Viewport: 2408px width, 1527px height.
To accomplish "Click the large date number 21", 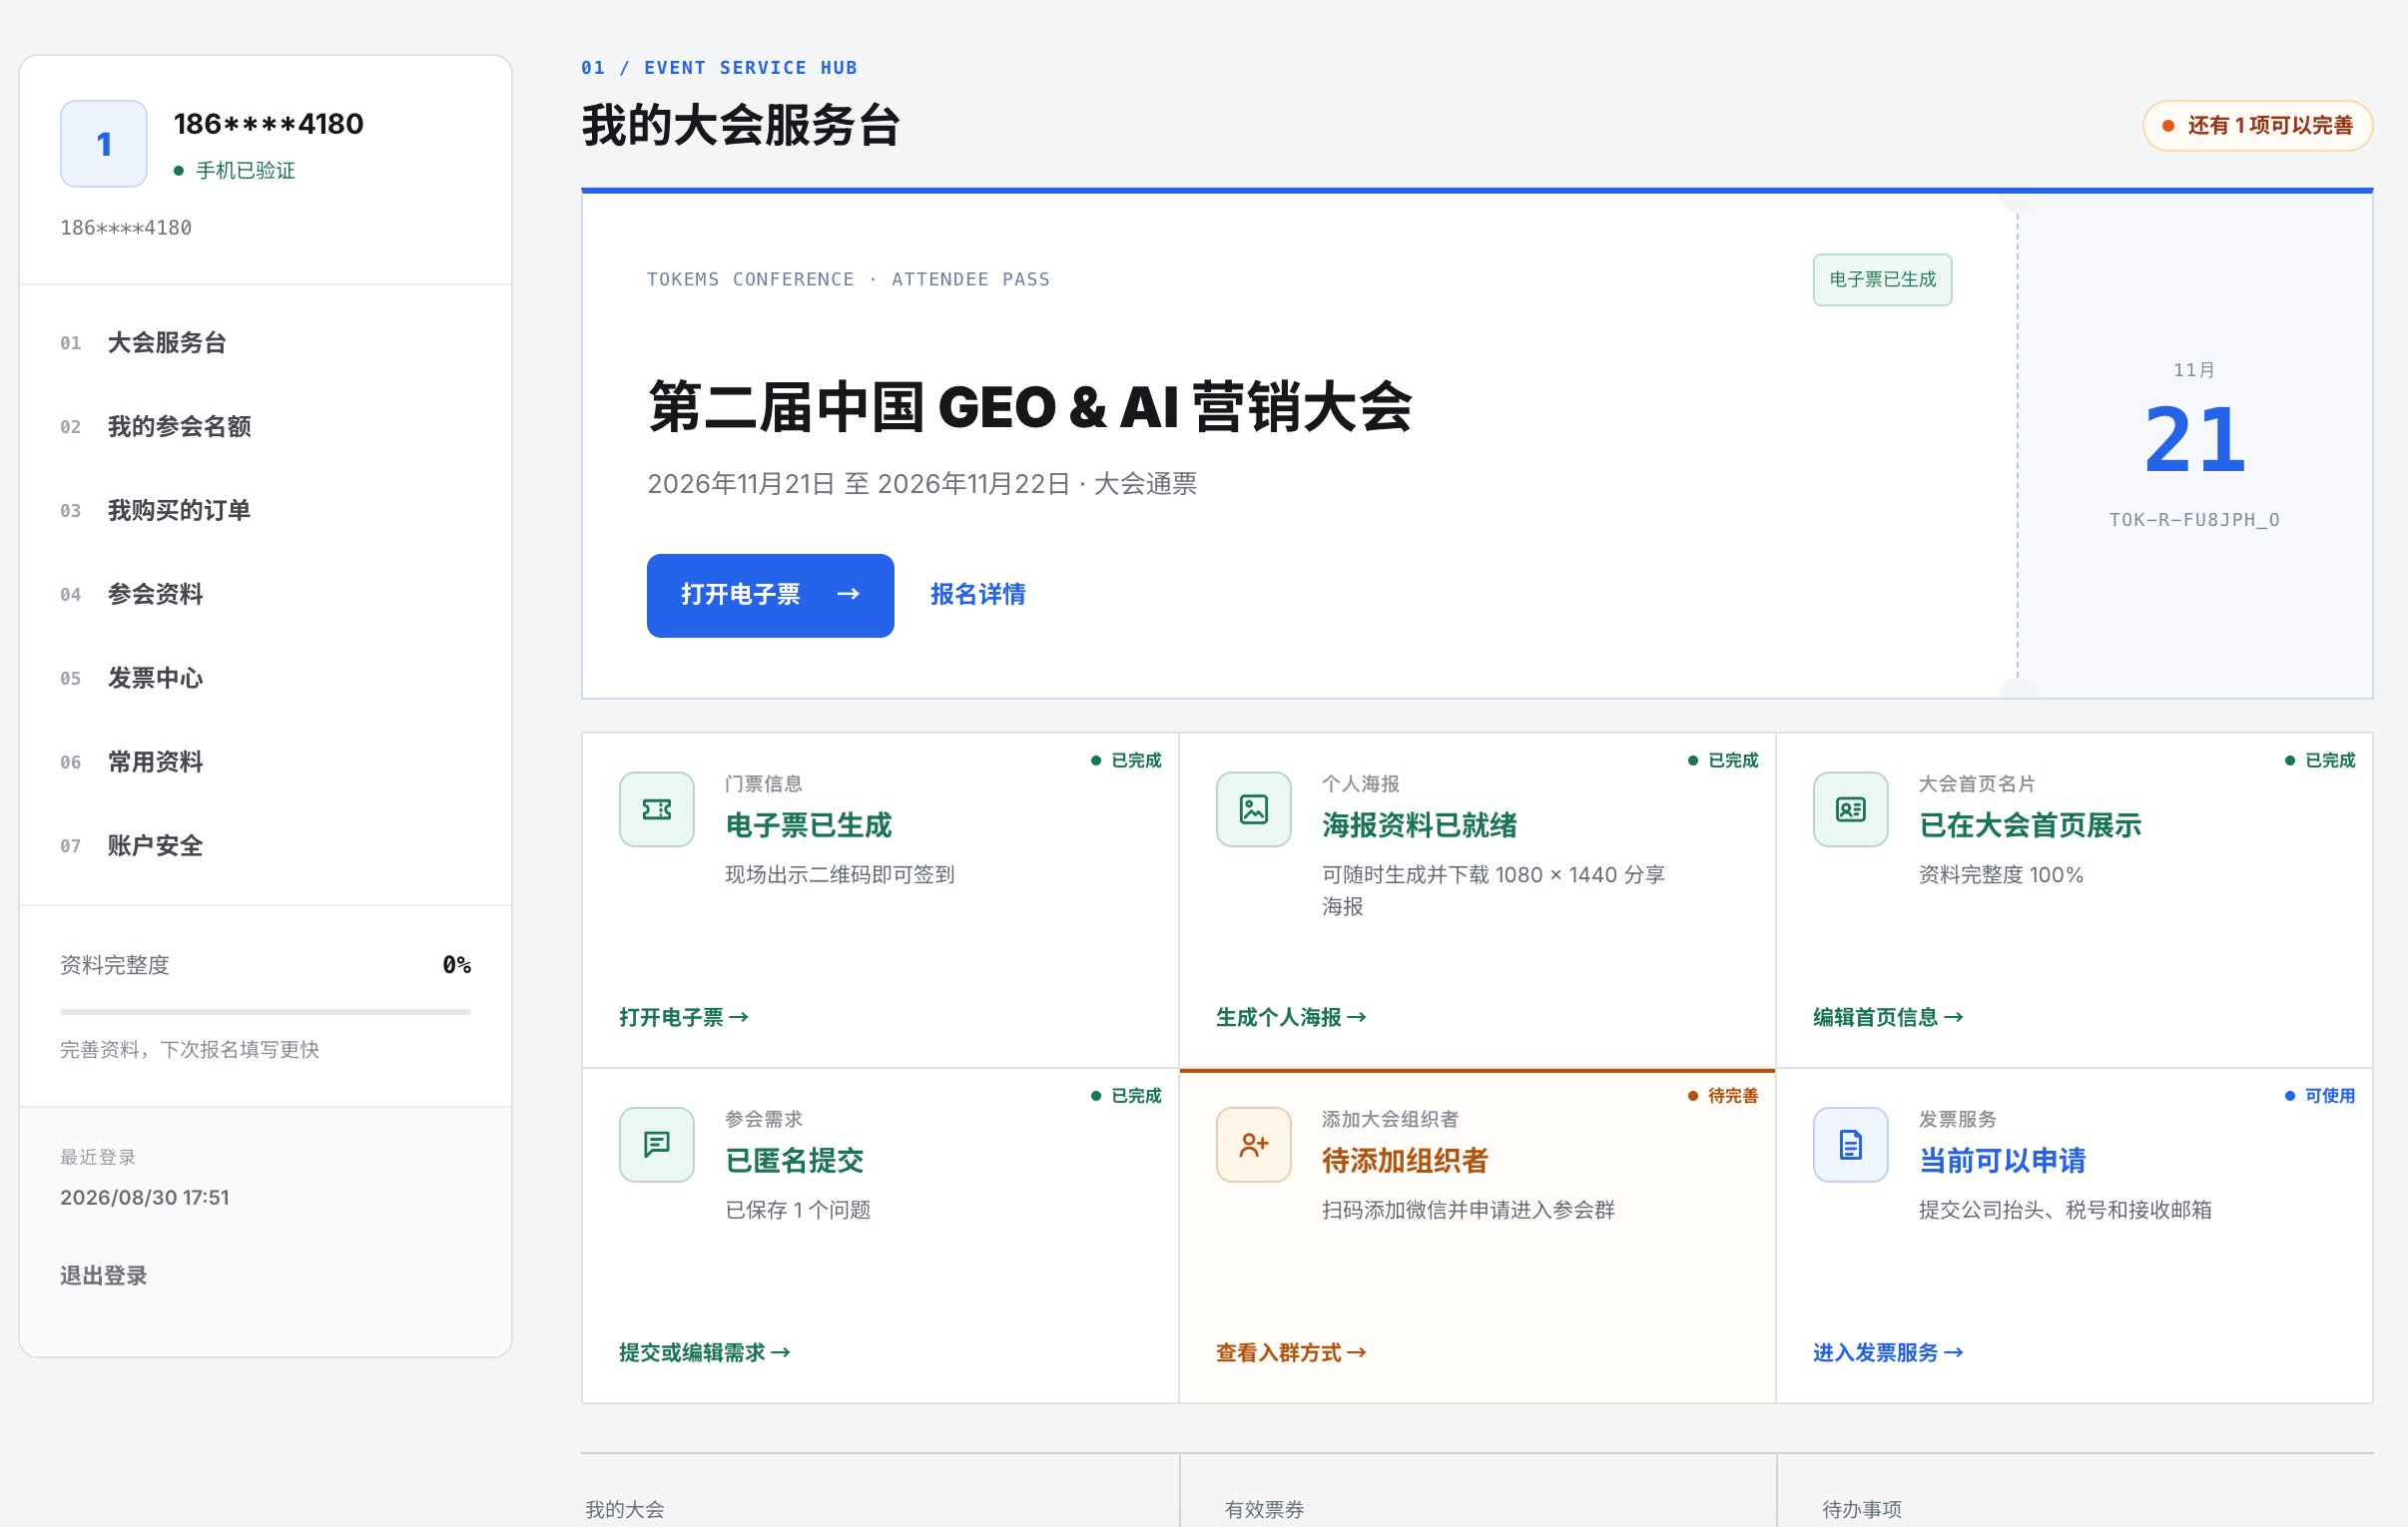I will coord(2194,440).
